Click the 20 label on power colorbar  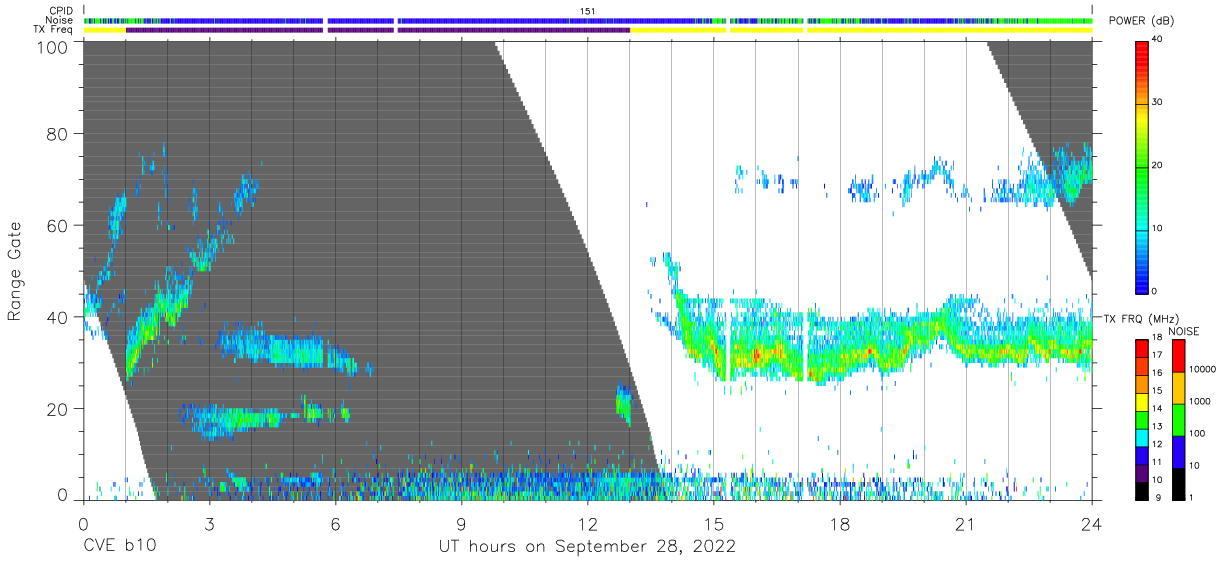(x=1157, y=165)
